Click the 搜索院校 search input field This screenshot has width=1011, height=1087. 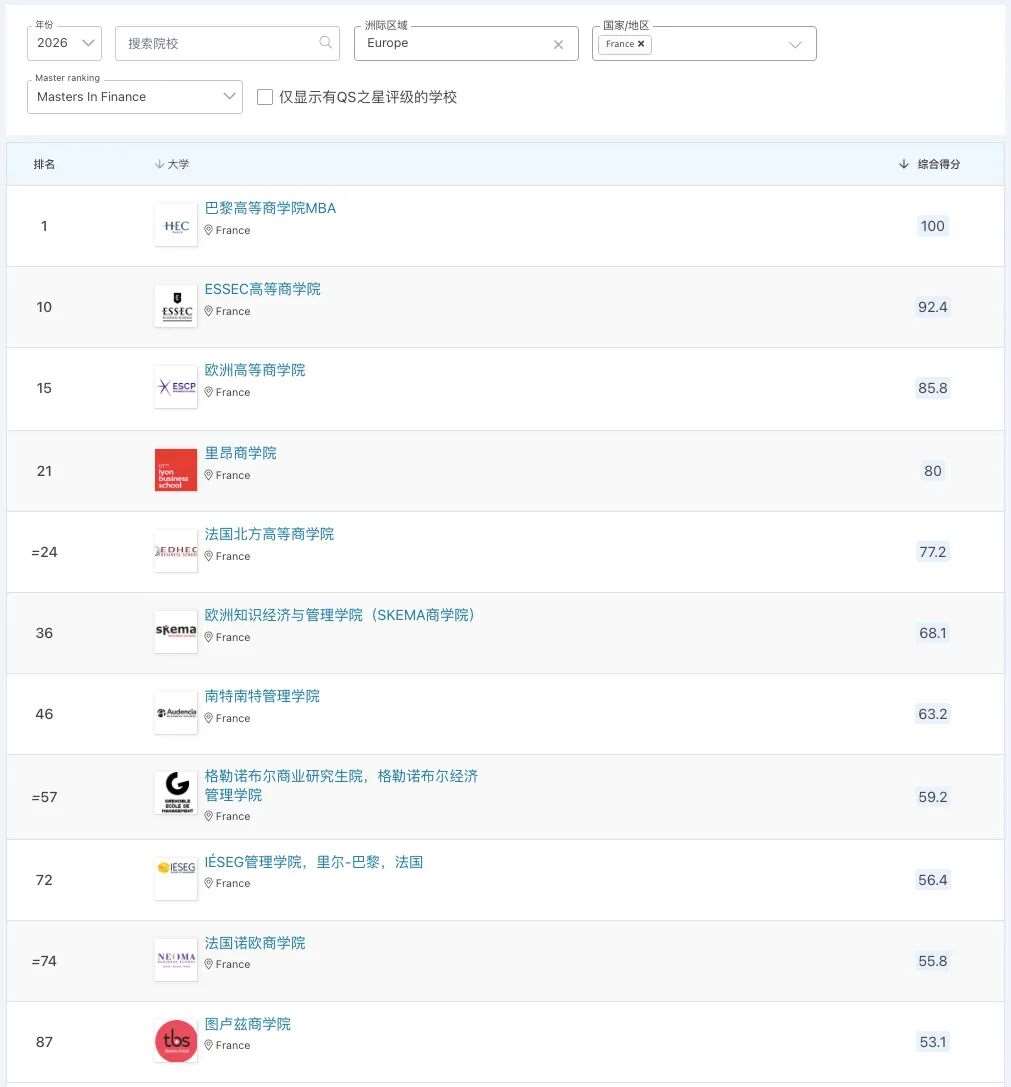(x=220, y=43)
